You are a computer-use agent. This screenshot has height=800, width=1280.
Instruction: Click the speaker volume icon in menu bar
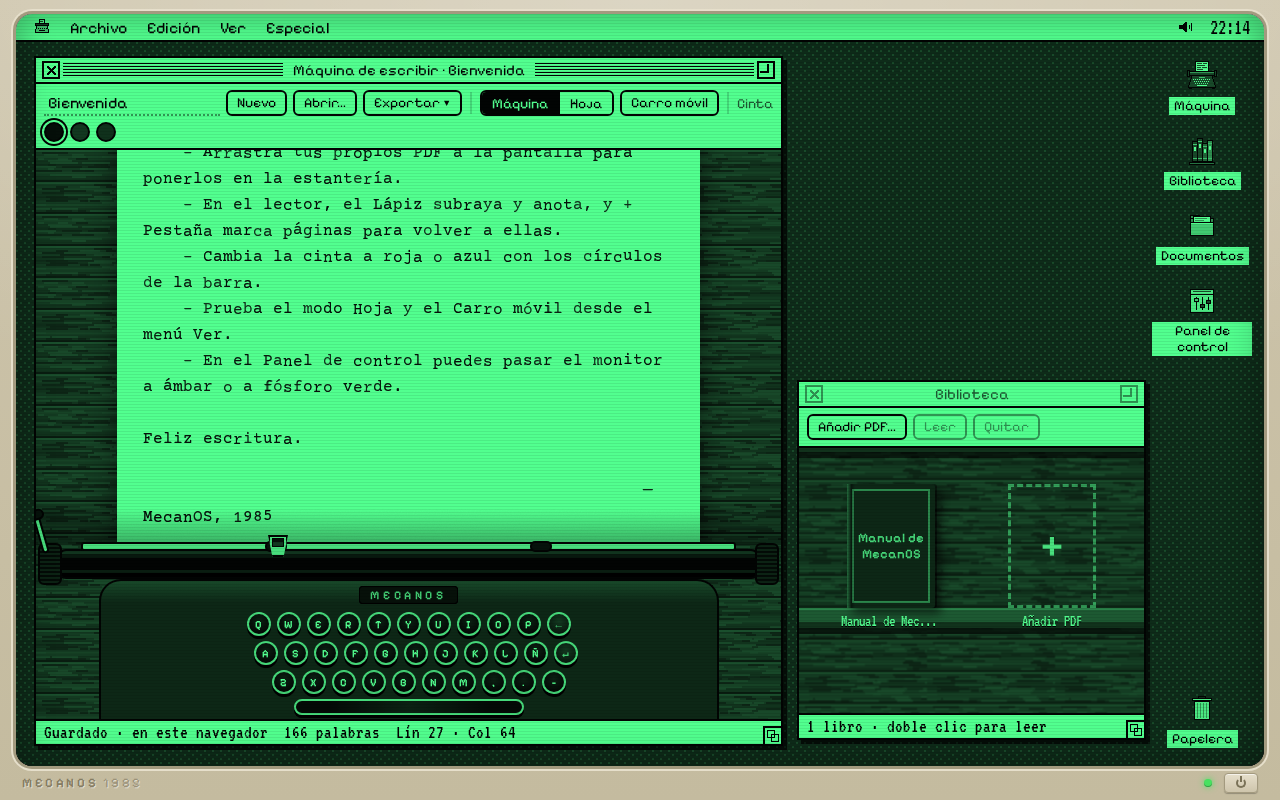[1185, 28]
